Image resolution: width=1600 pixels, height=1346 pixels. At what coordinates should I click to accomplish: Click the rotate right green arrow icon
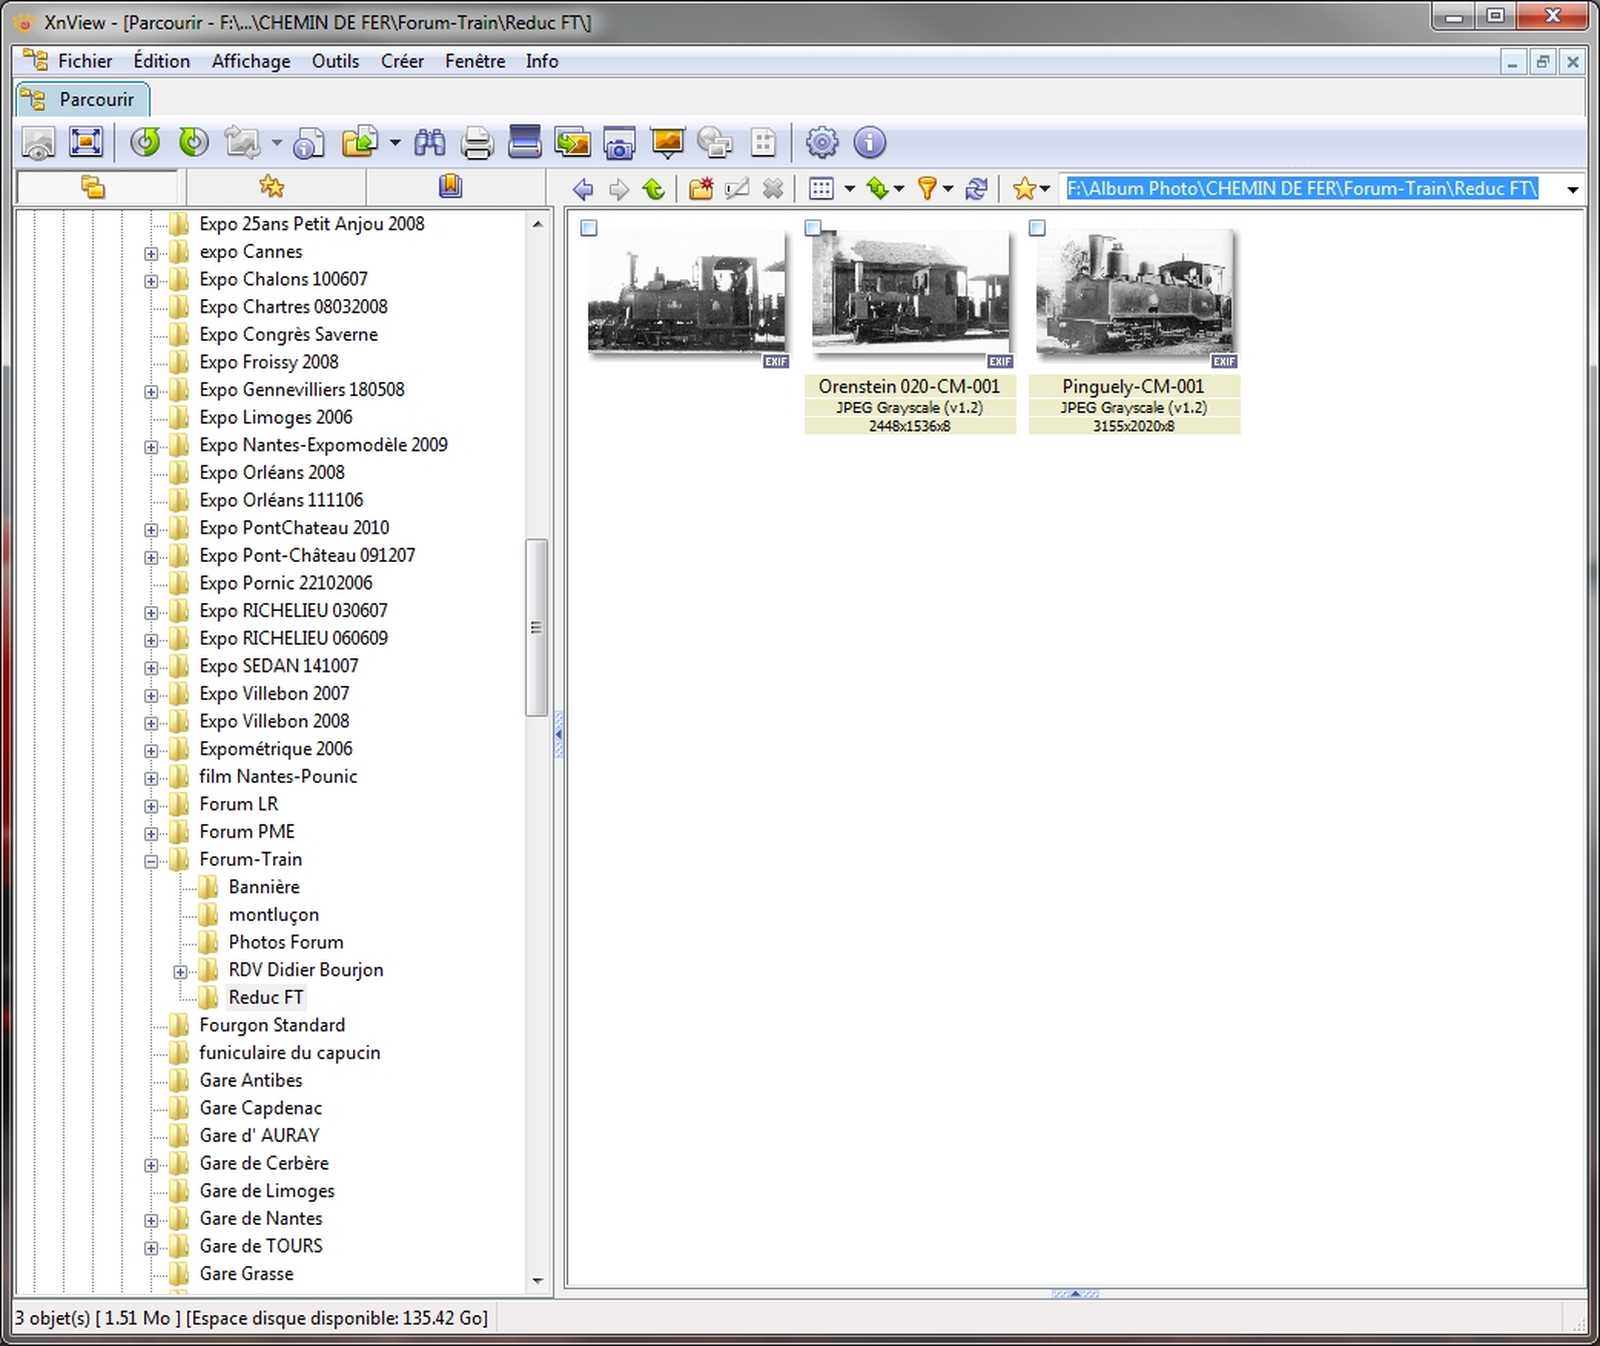tap(193, 143)
